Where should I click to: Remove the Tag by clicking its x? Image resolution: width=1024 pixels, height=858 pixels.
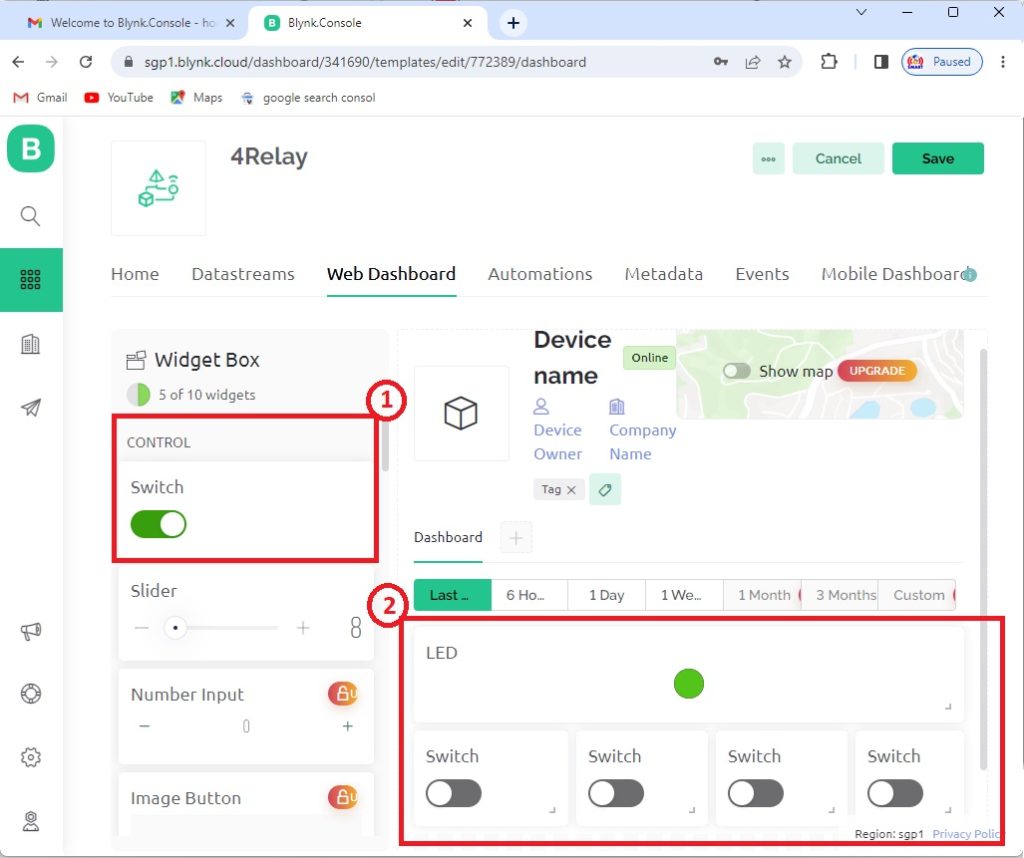click(x=571, y=489)
